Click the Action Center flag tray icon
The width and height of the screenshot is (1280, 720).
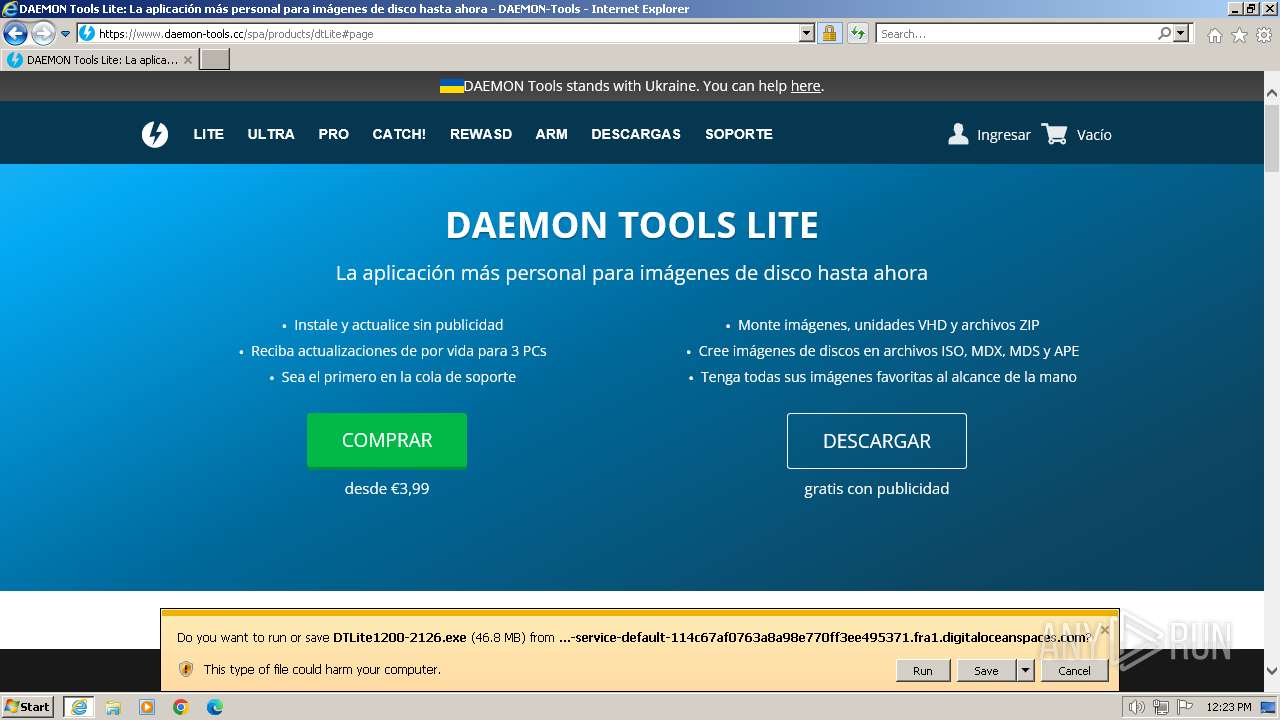pyautogui.click(x=1185, y=707)
